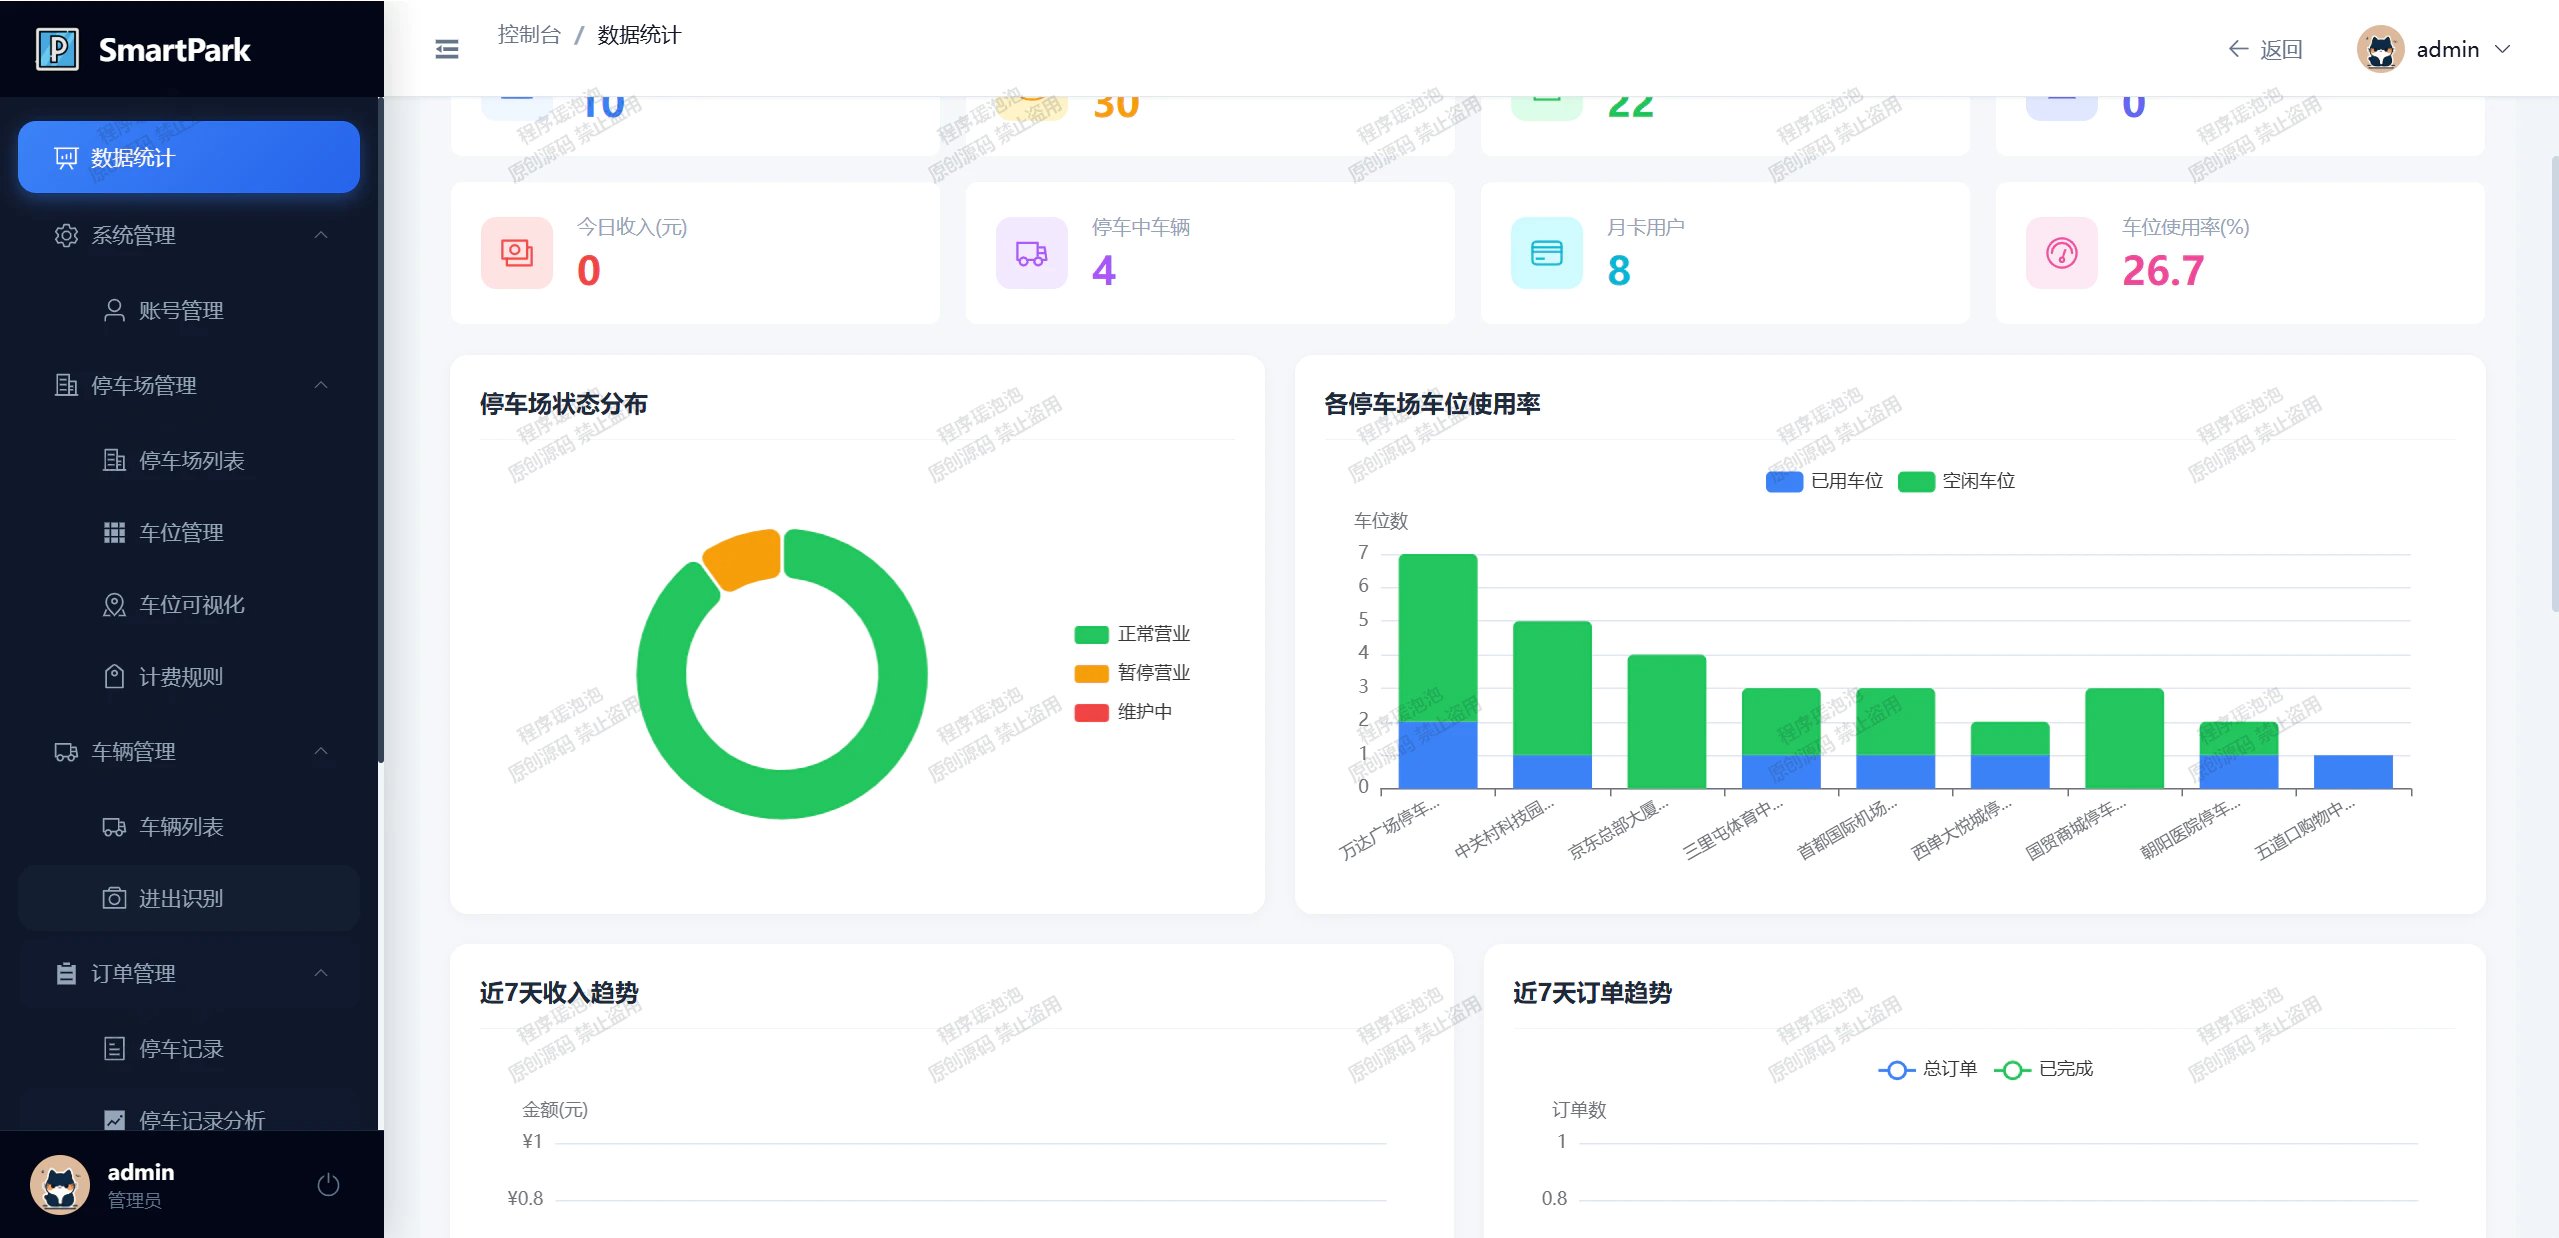This screenshot has width=2559, height=1238.
Task: Open the 停车场列表 menu item
Action: click(x=189, y=460)
